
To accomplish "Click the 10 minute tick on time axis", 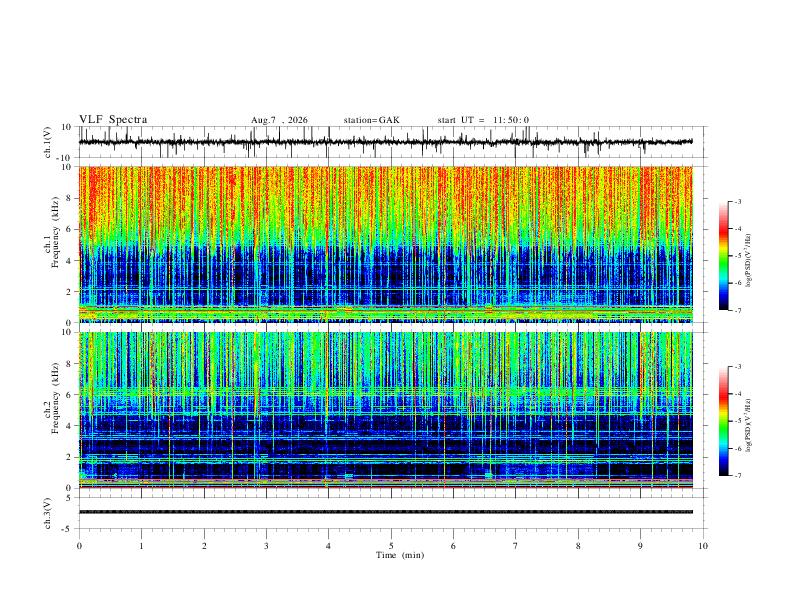I will (703, 546).
